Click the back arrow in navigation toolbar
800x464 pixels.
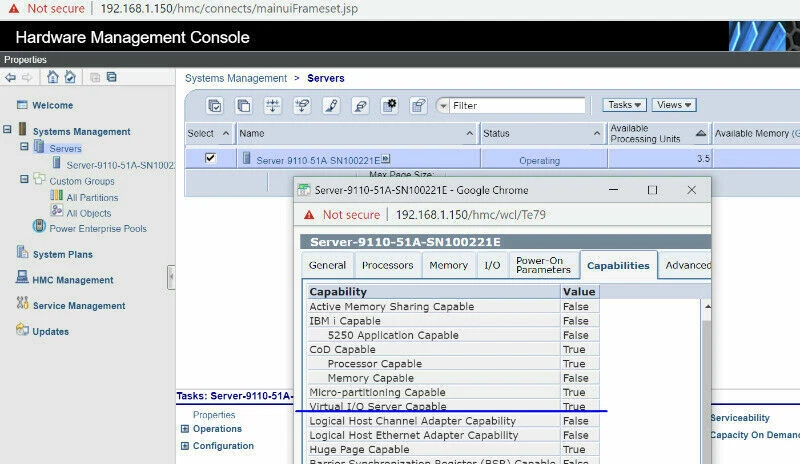(x=10, y=78)
